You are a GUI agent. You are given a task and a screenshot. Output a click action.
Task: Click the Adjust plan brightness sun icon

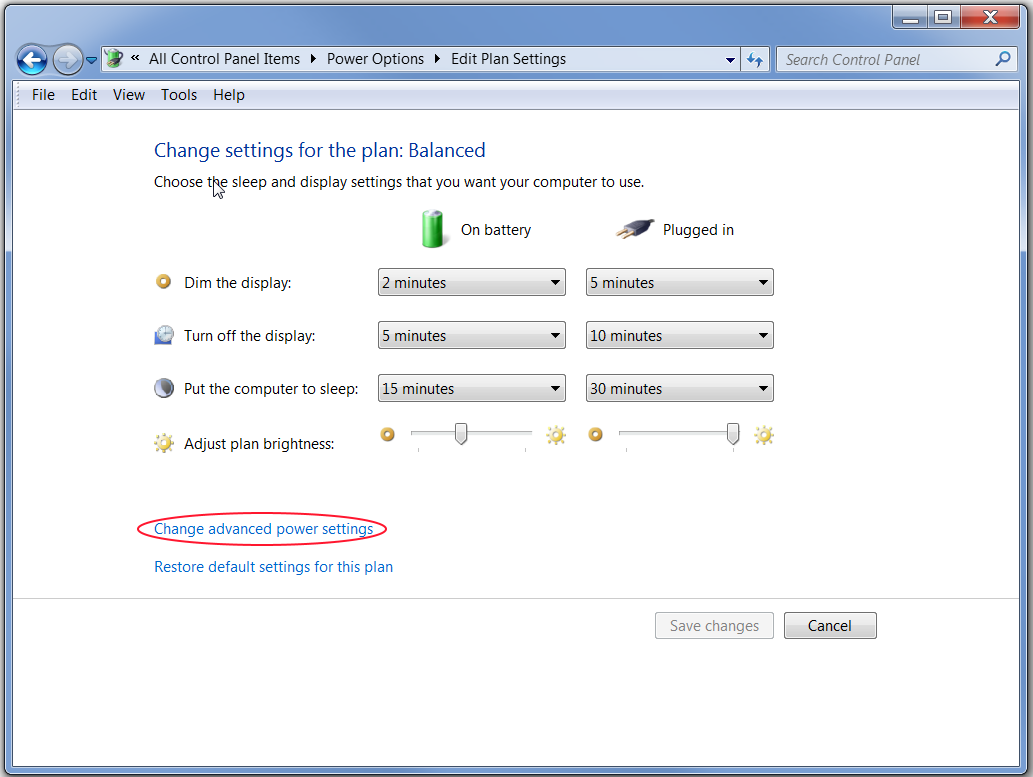point(163,443)
